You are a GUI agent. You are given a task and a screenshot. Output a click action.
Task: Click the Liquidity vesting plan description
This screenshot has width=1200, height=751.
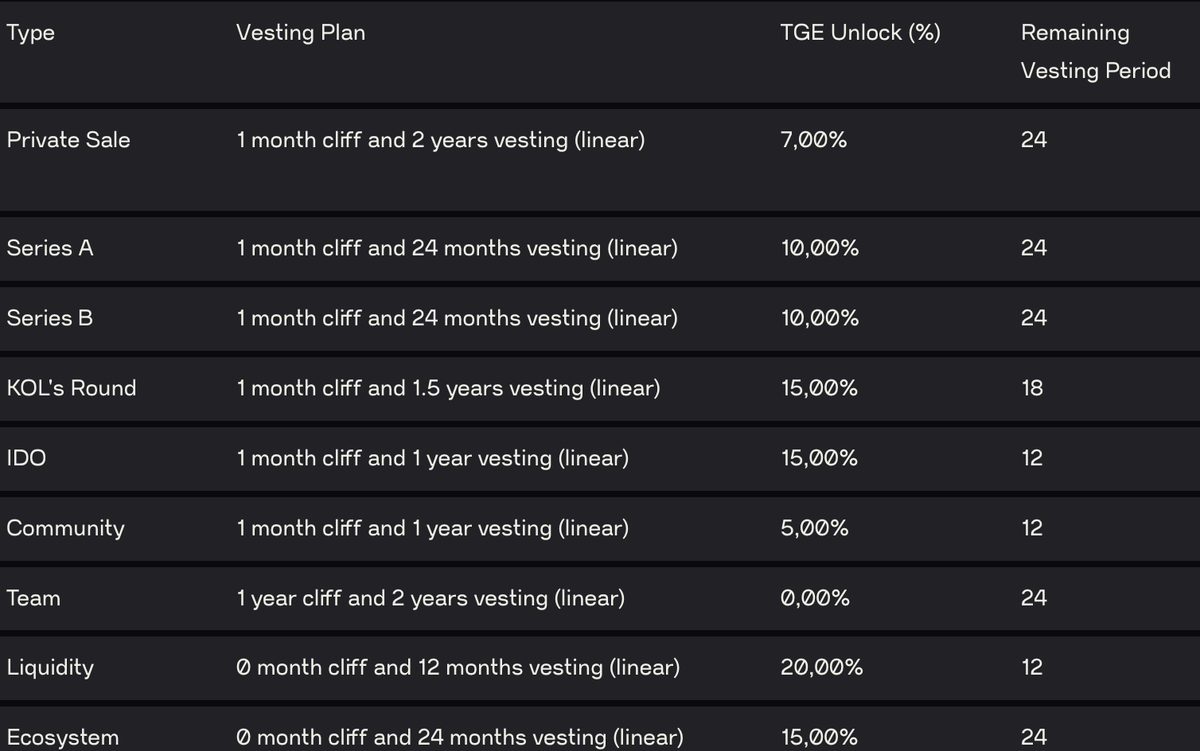(x=458, y=667)
